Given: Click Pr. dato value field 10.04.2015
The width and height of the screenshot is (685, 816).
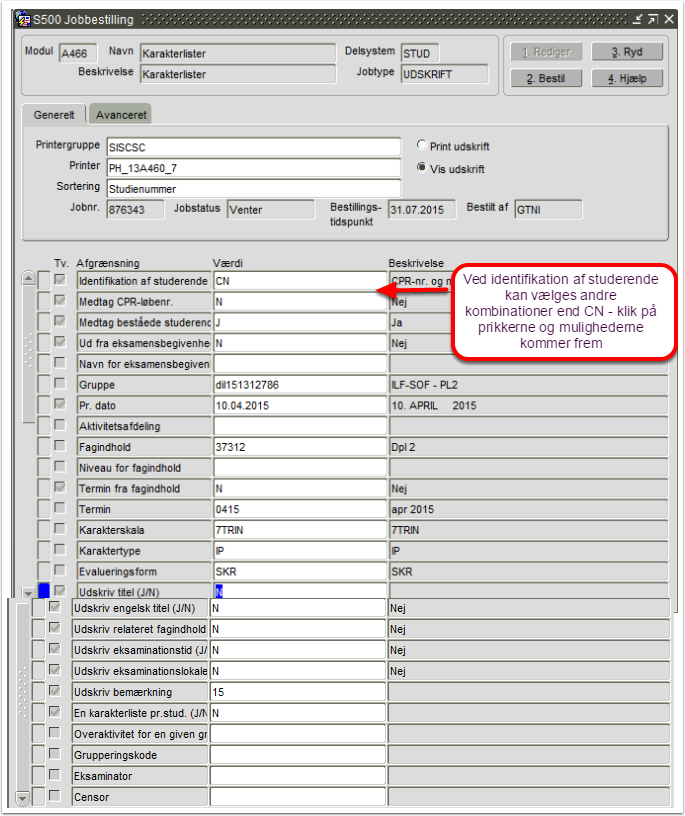Looking at the screenshot, I should [x=300, y=405].
